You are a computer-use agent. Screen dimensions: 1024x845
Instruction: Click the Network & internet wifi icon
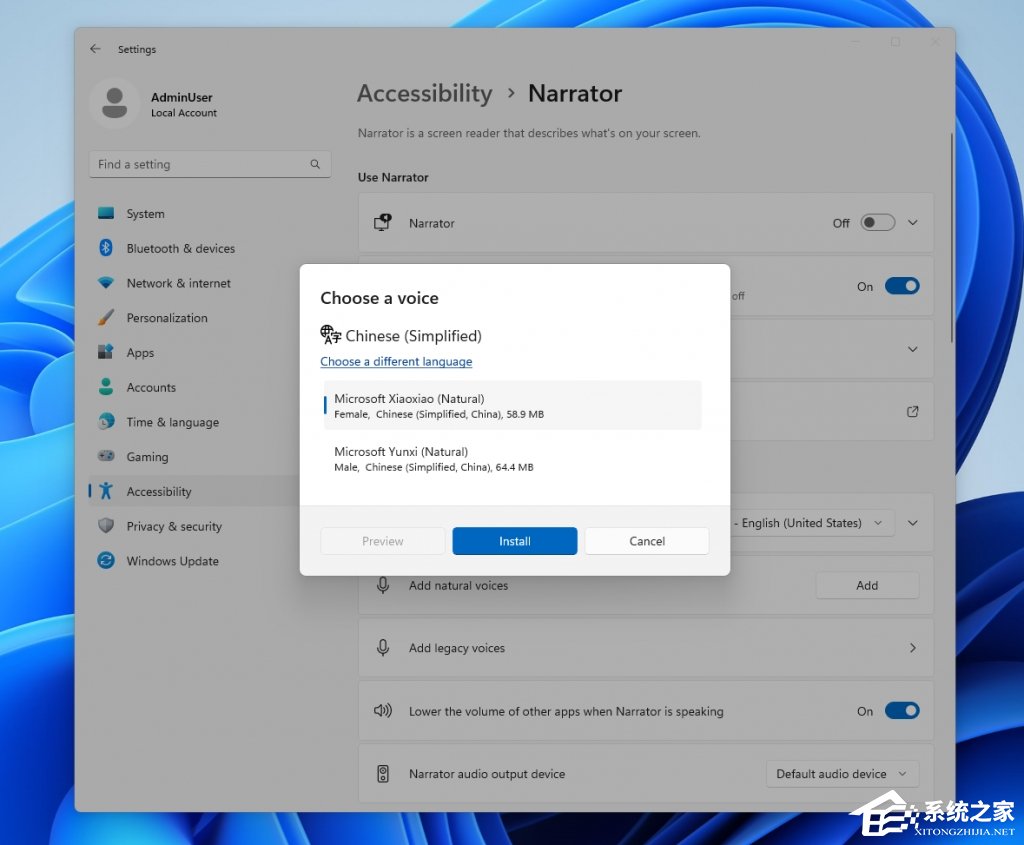pyautogui.click(x=106, y=283)
